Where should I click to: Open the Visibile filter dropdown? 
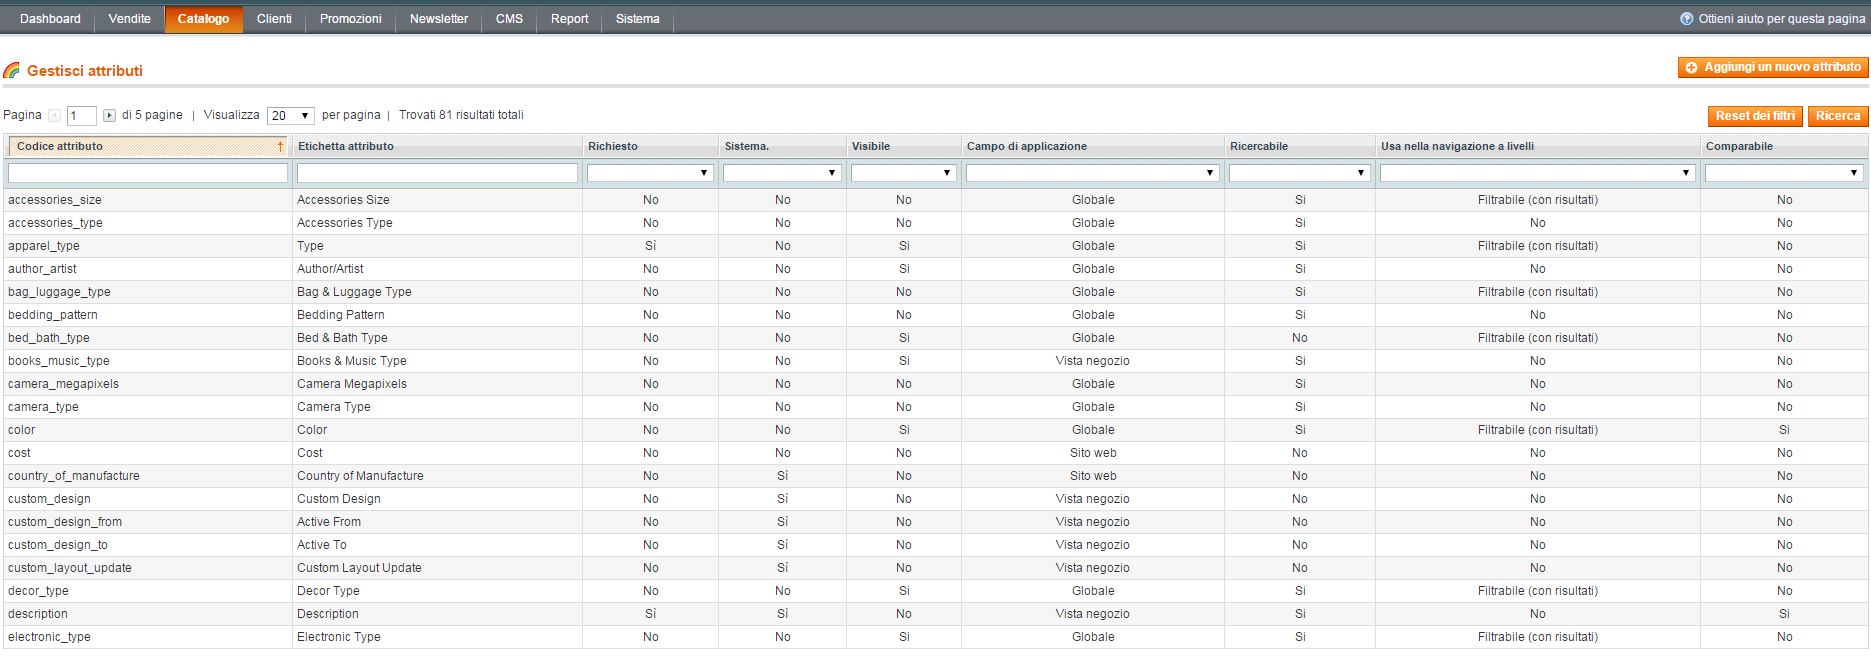903,173
